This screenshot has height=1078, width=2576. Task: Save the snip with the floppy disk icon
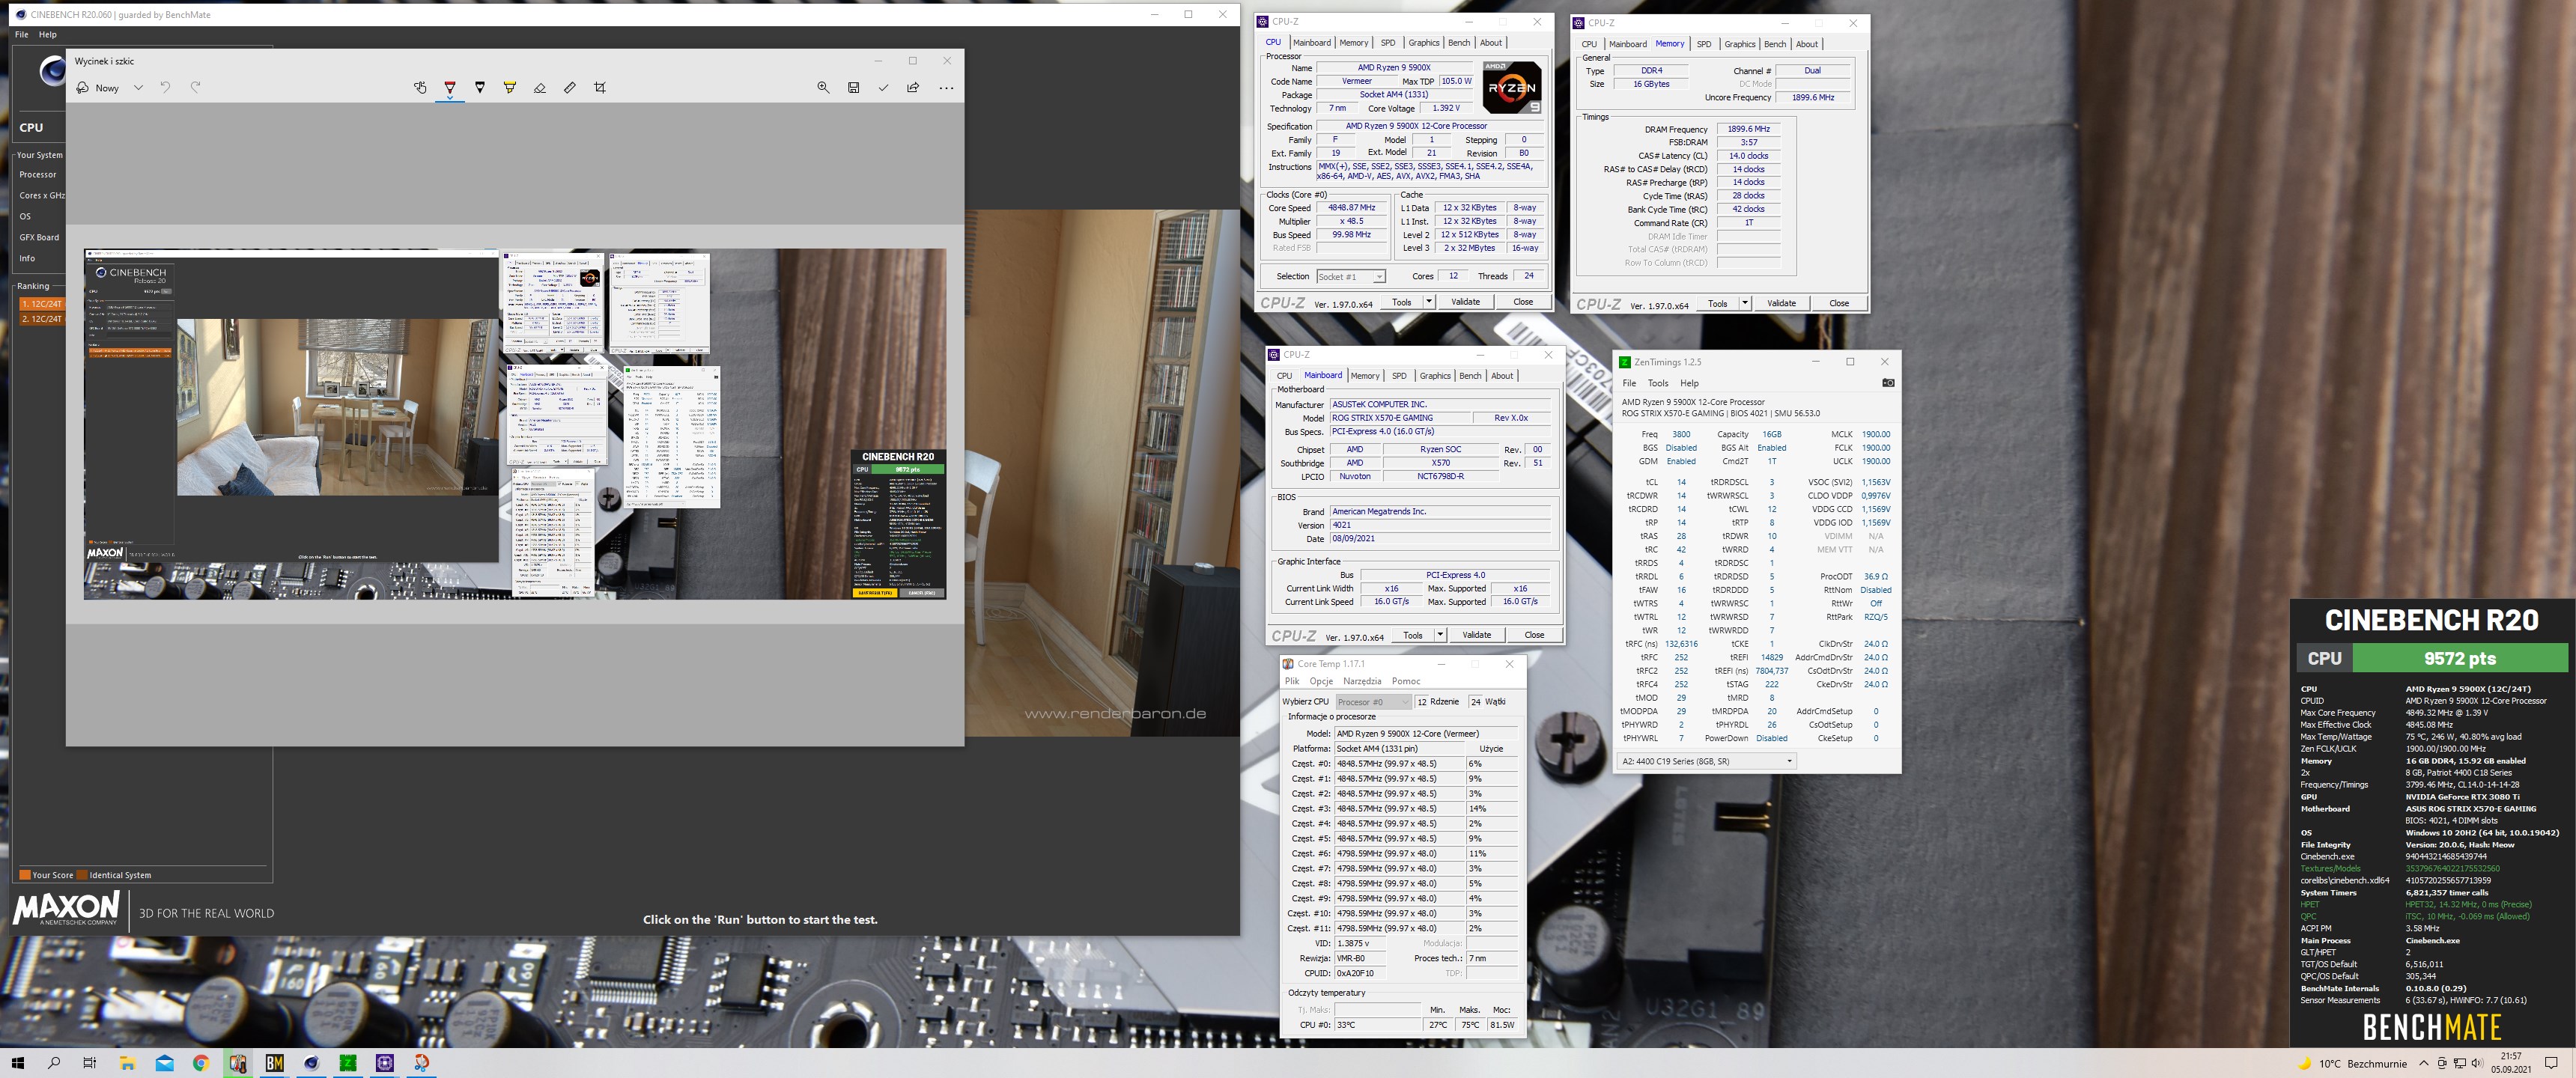coord(853,88)
